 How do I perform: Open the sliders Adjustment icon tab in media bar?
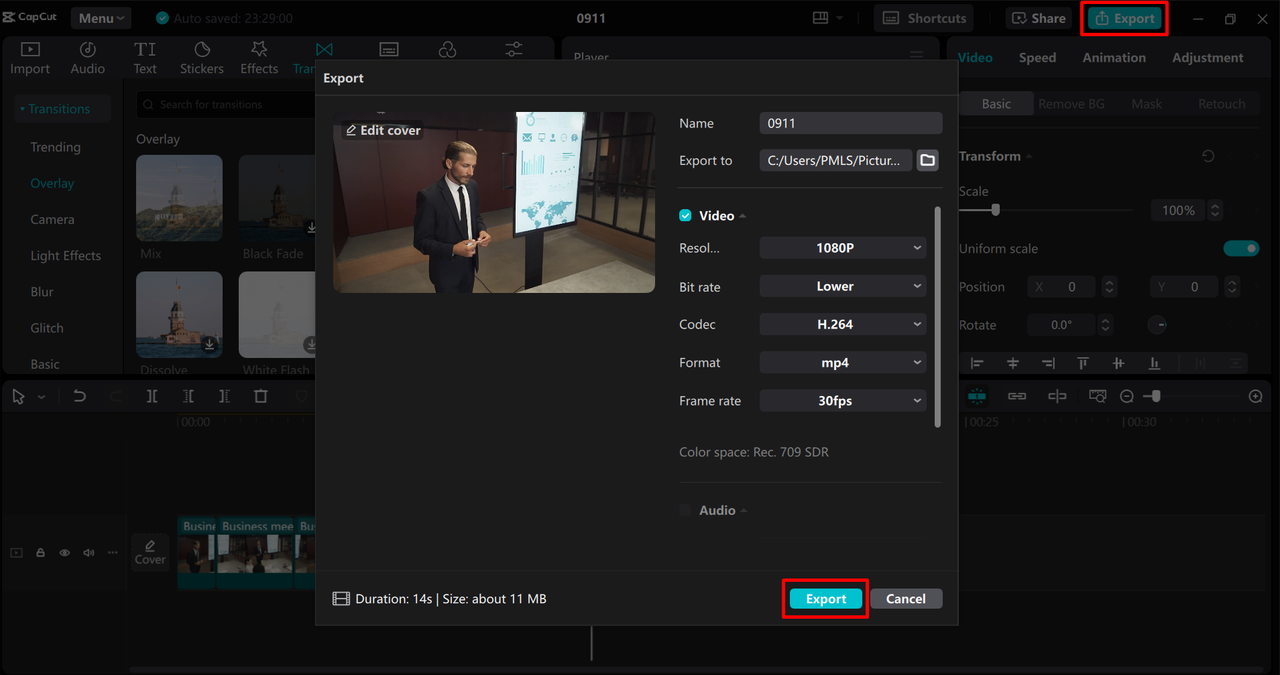(514, 49)
